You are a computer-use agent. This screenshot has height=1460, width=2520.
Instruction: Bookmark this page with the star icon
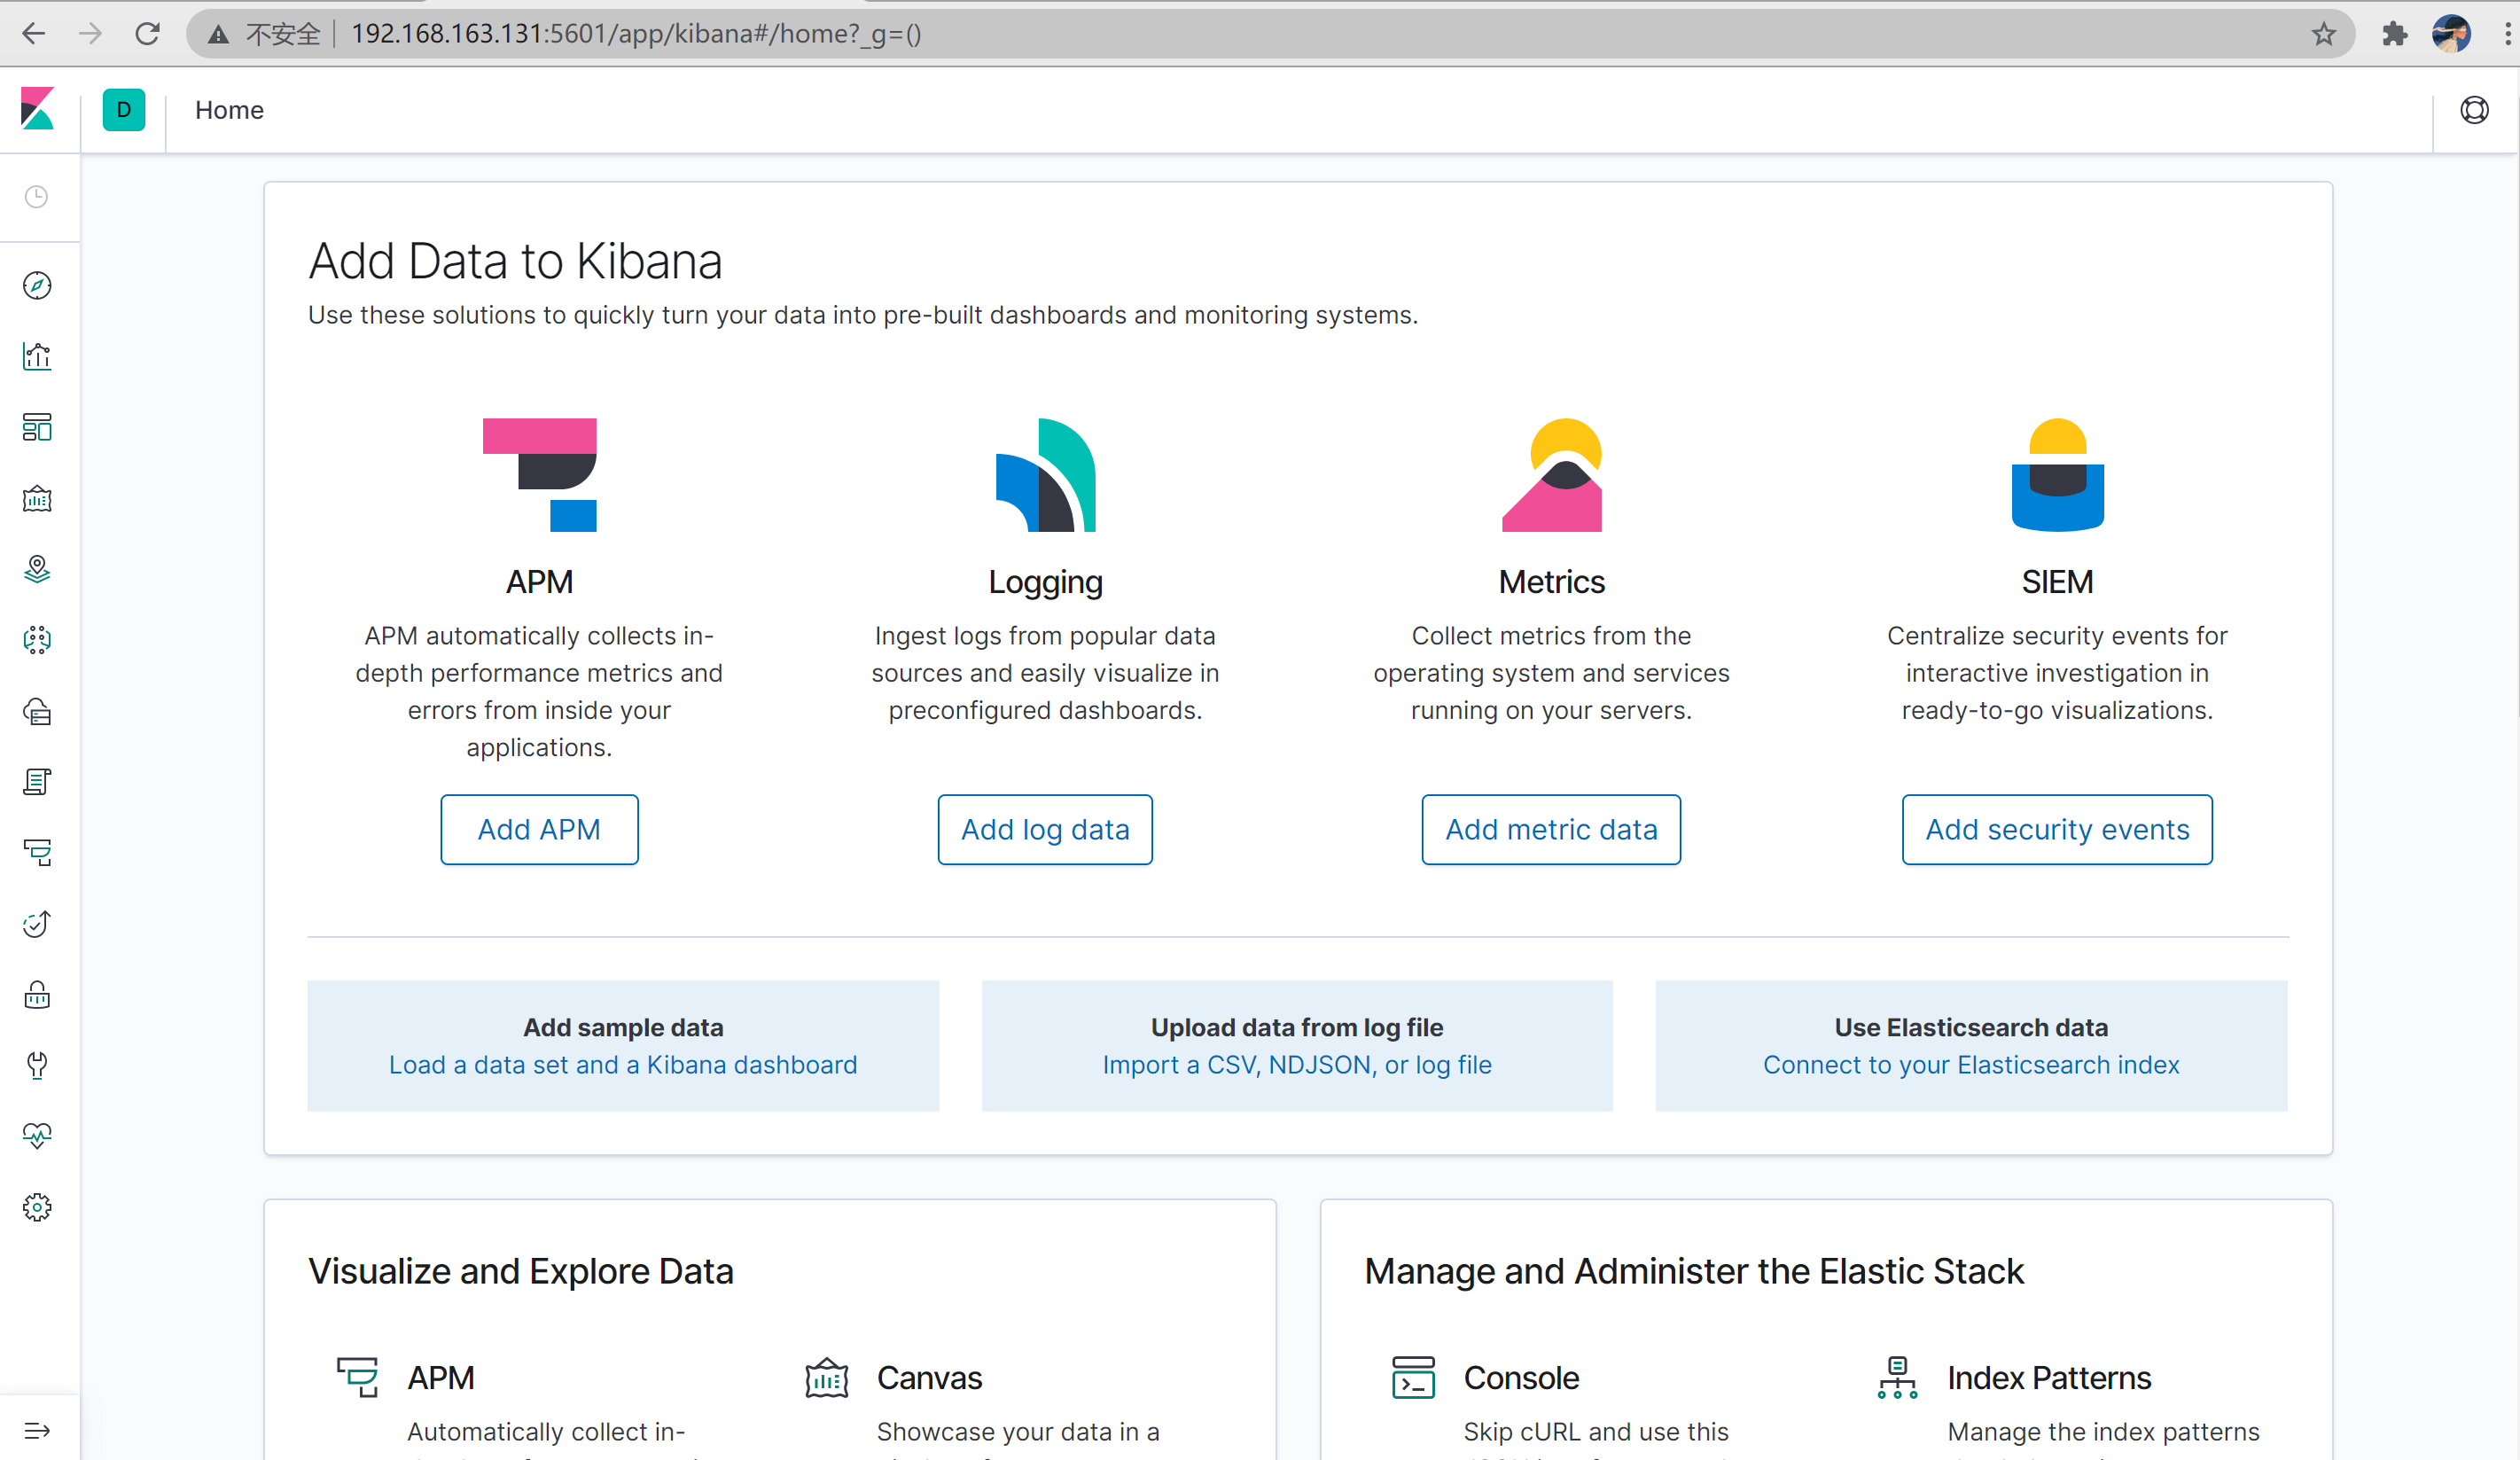point(2324,34)
